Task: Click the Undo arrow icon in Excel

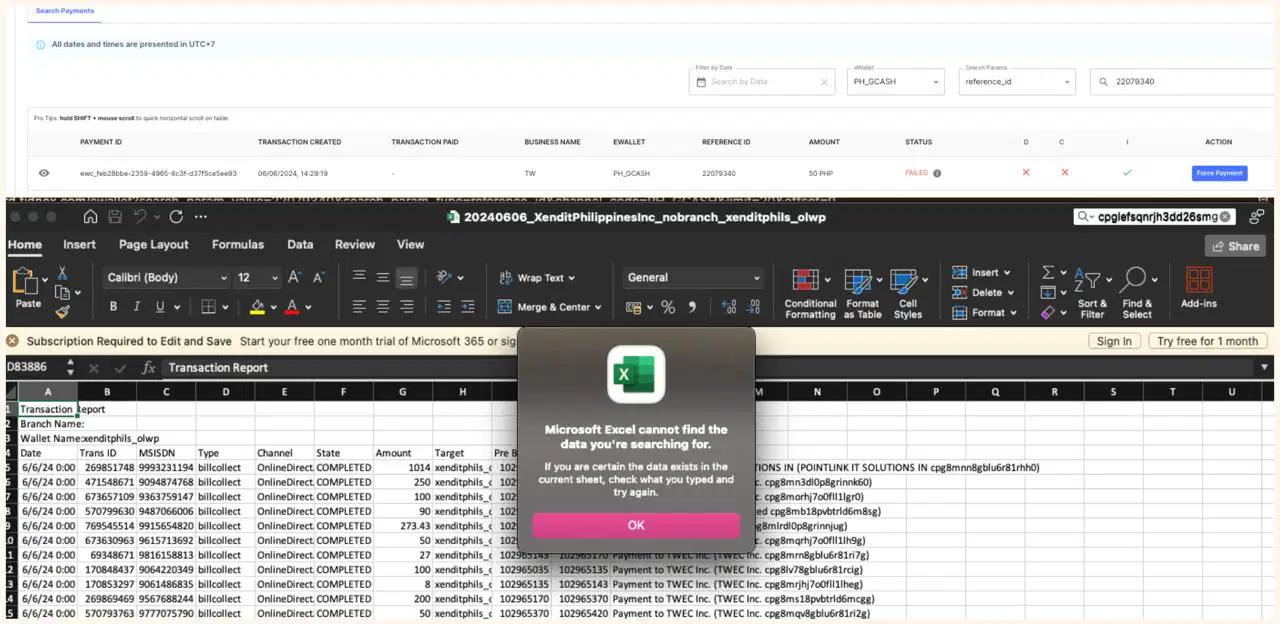Action: 140,217
